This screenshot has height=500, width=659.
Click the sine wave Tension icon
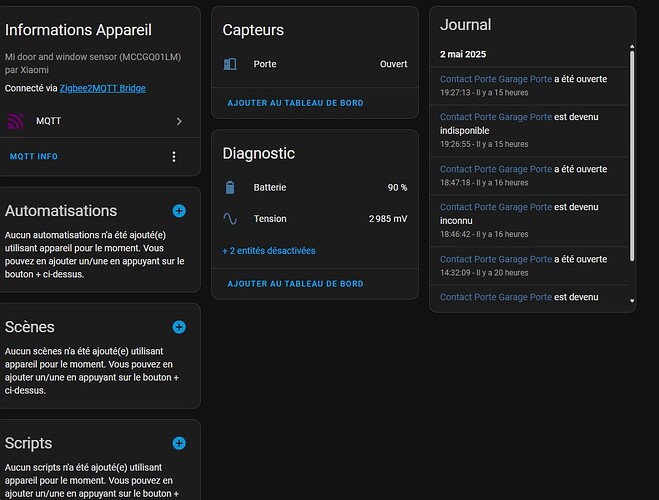point(230,218)
